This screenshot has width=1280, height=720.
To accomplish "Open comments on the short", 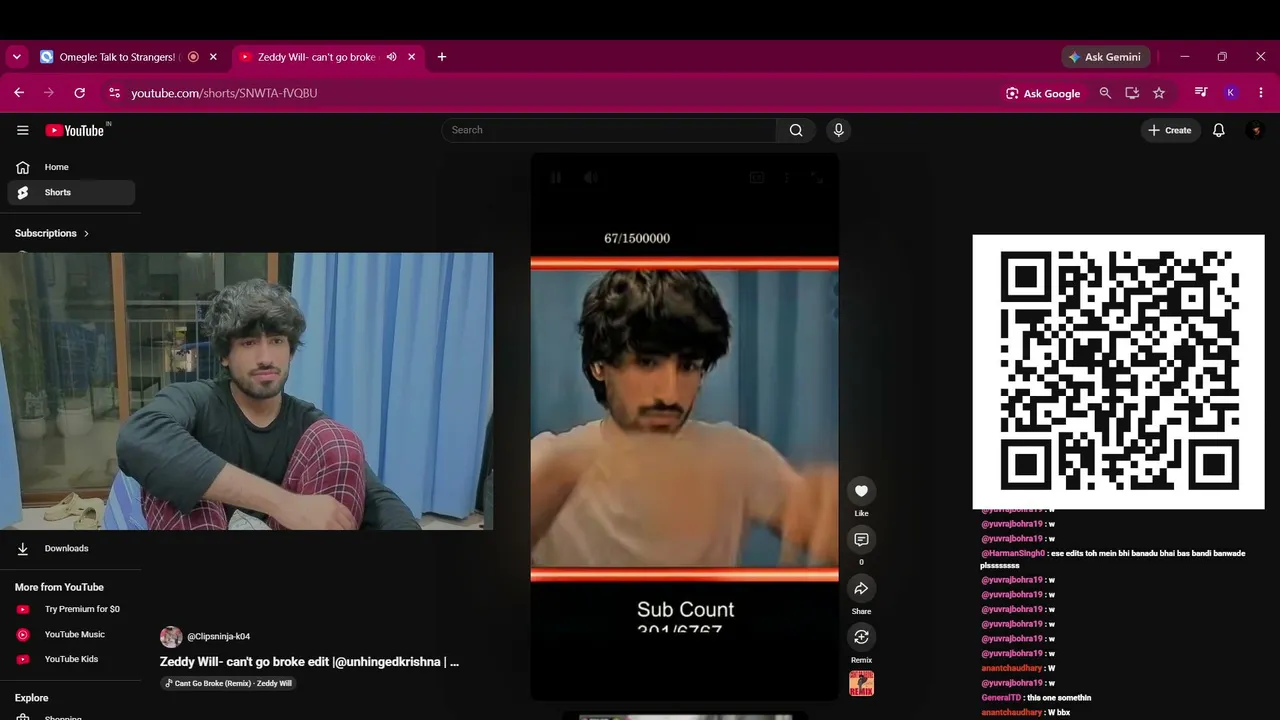I will click(861, 540).
